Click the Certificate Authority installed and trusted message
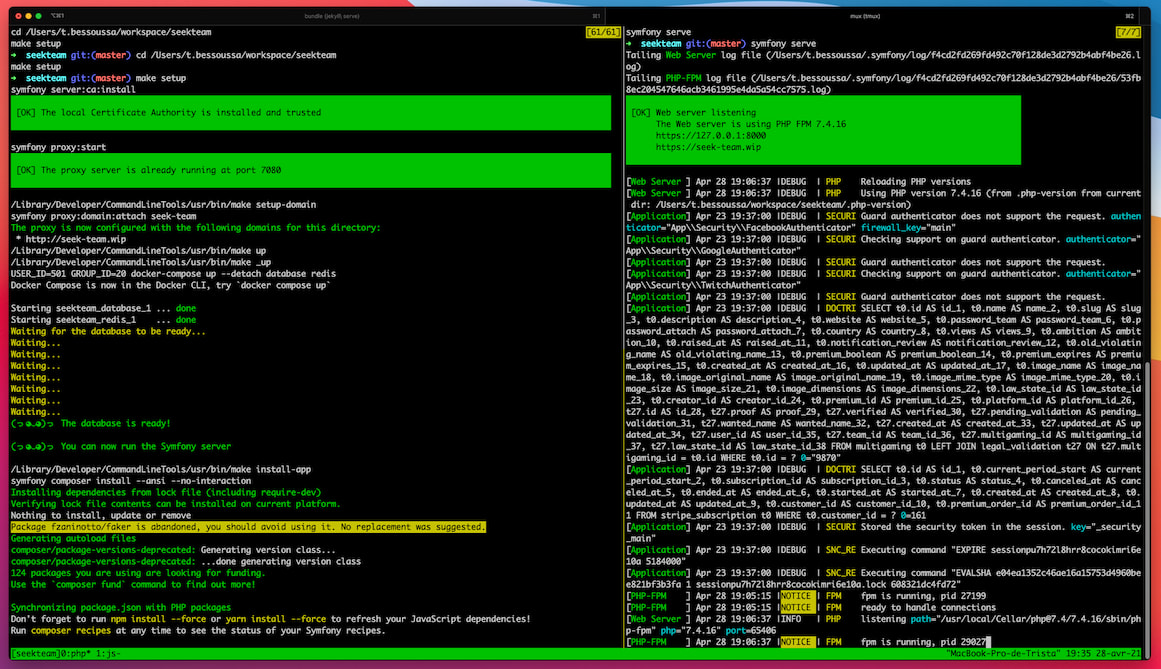Viewport: 1161px width, 669px height. pyautogui.click(x=311, y=112)
